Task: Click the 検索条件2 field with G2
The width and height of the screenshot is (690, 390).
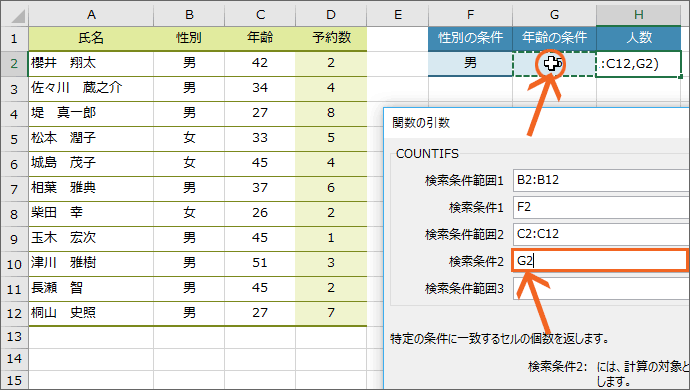Action: [601, 261]
